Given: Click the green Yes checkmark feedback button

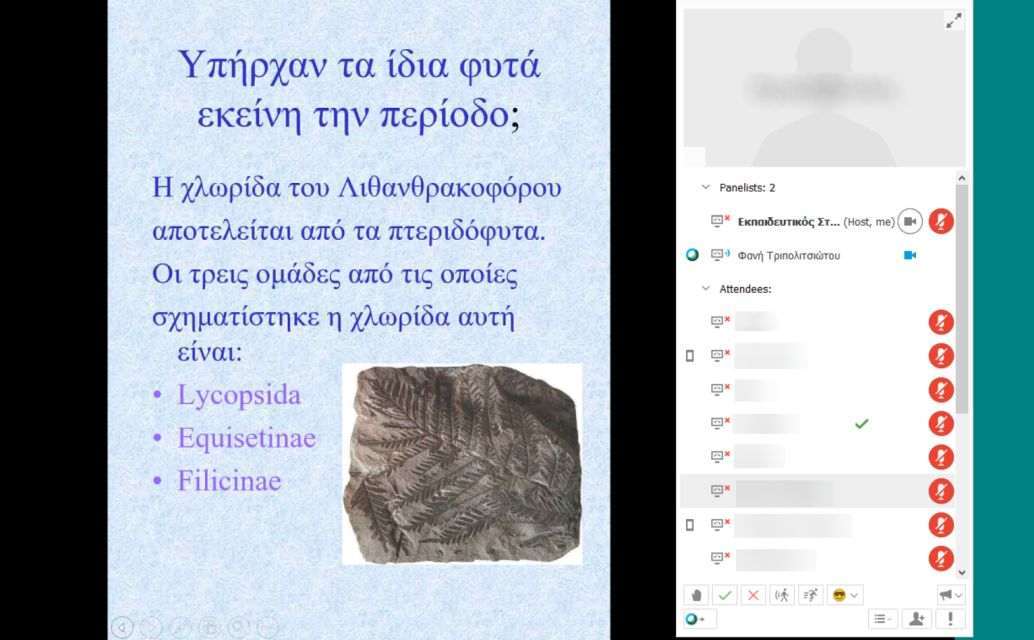Looking at the screenshot, I should pos(726,595).
